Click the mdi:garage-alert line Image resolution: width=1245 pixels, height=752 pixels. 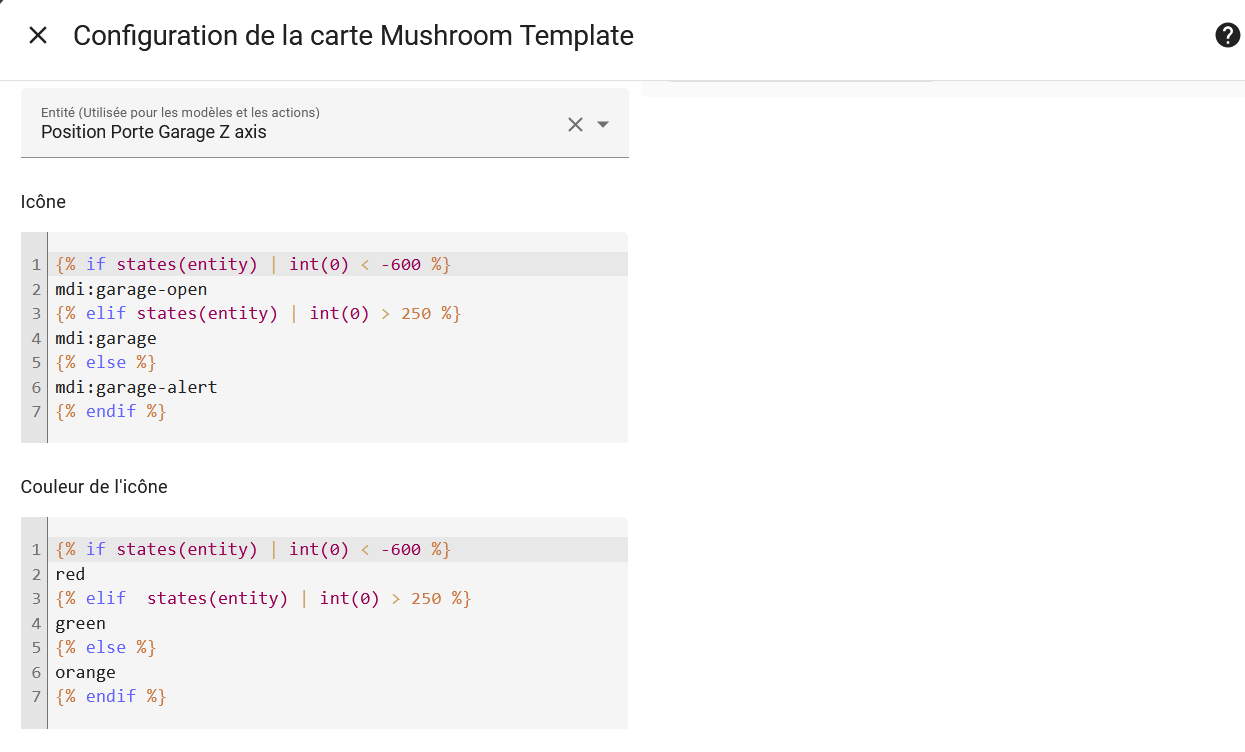click(137, 387)
